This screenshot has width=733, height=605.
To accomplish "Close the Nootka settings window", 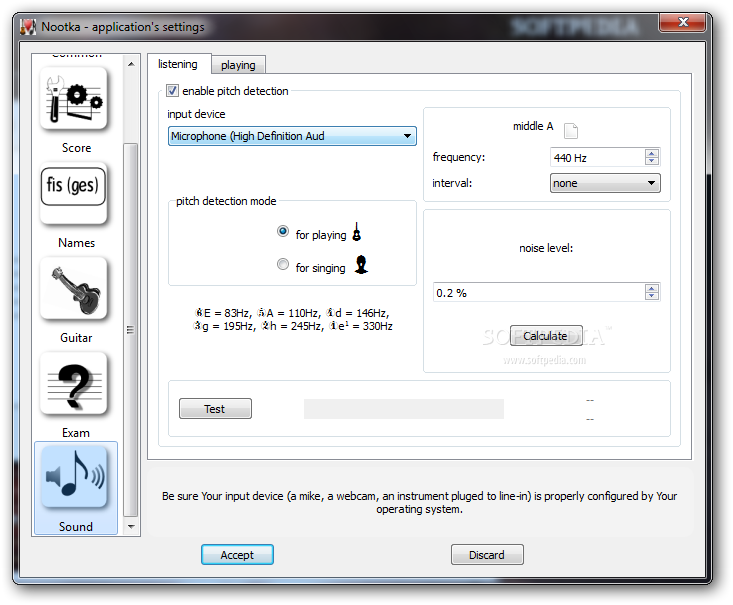I will click(x=683, y=22).
